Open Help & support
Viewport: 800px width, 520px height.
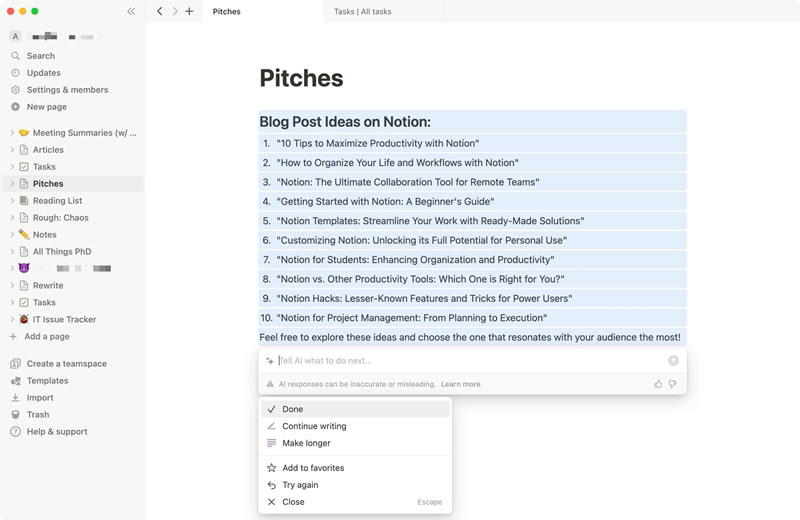click(x=73, y=432)
